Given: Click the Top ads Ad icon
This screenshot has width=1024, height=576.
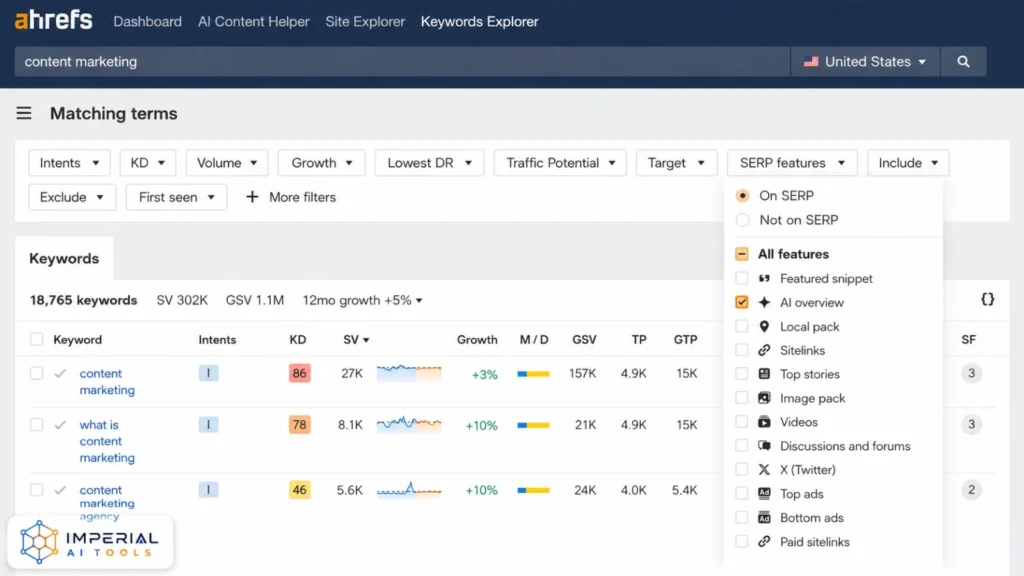Looking at the screenshot, I should pyautogui.click(x=764, y=494).
